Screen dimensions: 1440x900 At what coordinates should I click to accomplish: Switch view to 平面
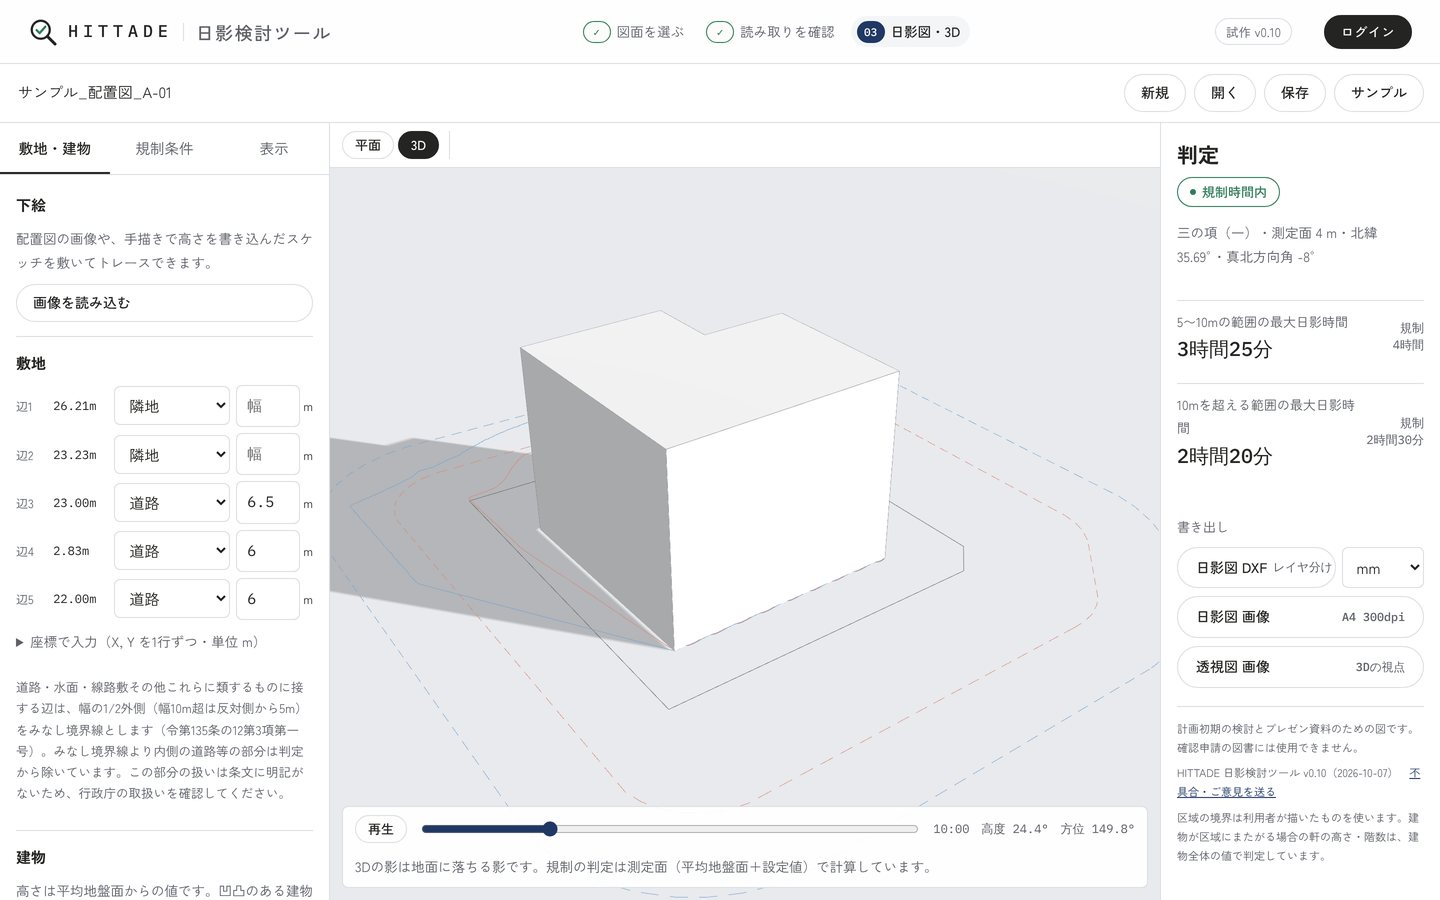click(x=368, y=145)
